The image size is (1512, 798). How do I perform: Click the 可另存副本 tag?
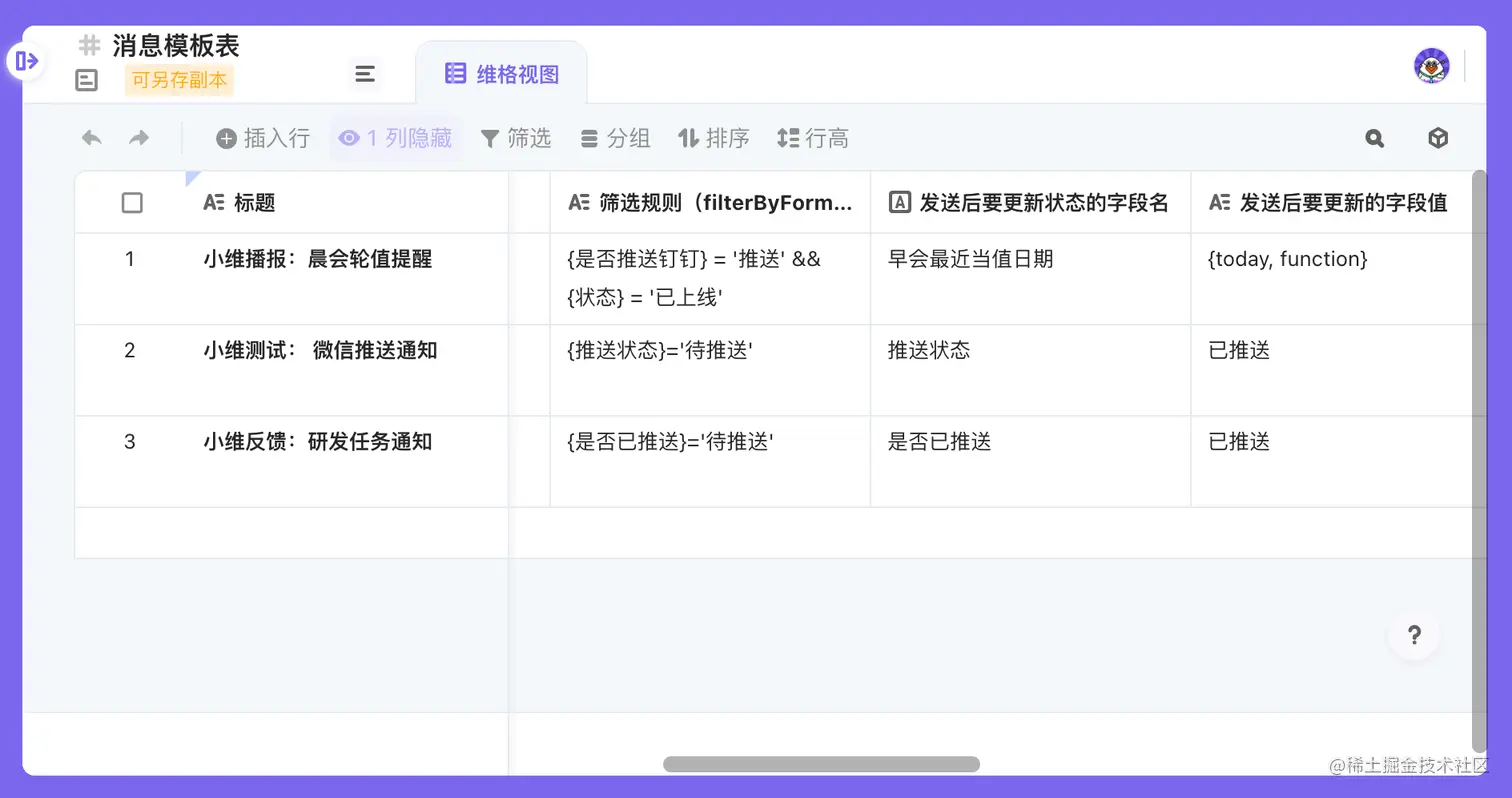tap(179, 80)
